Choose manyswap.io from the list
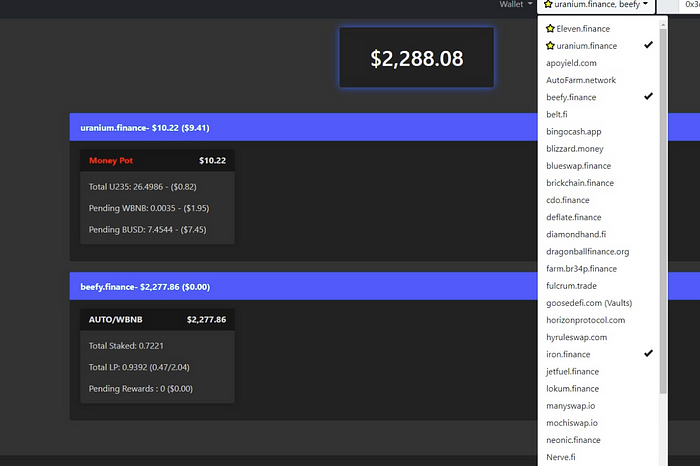Image resolution: width=700 pixels, height=466 pixels. 571,406
